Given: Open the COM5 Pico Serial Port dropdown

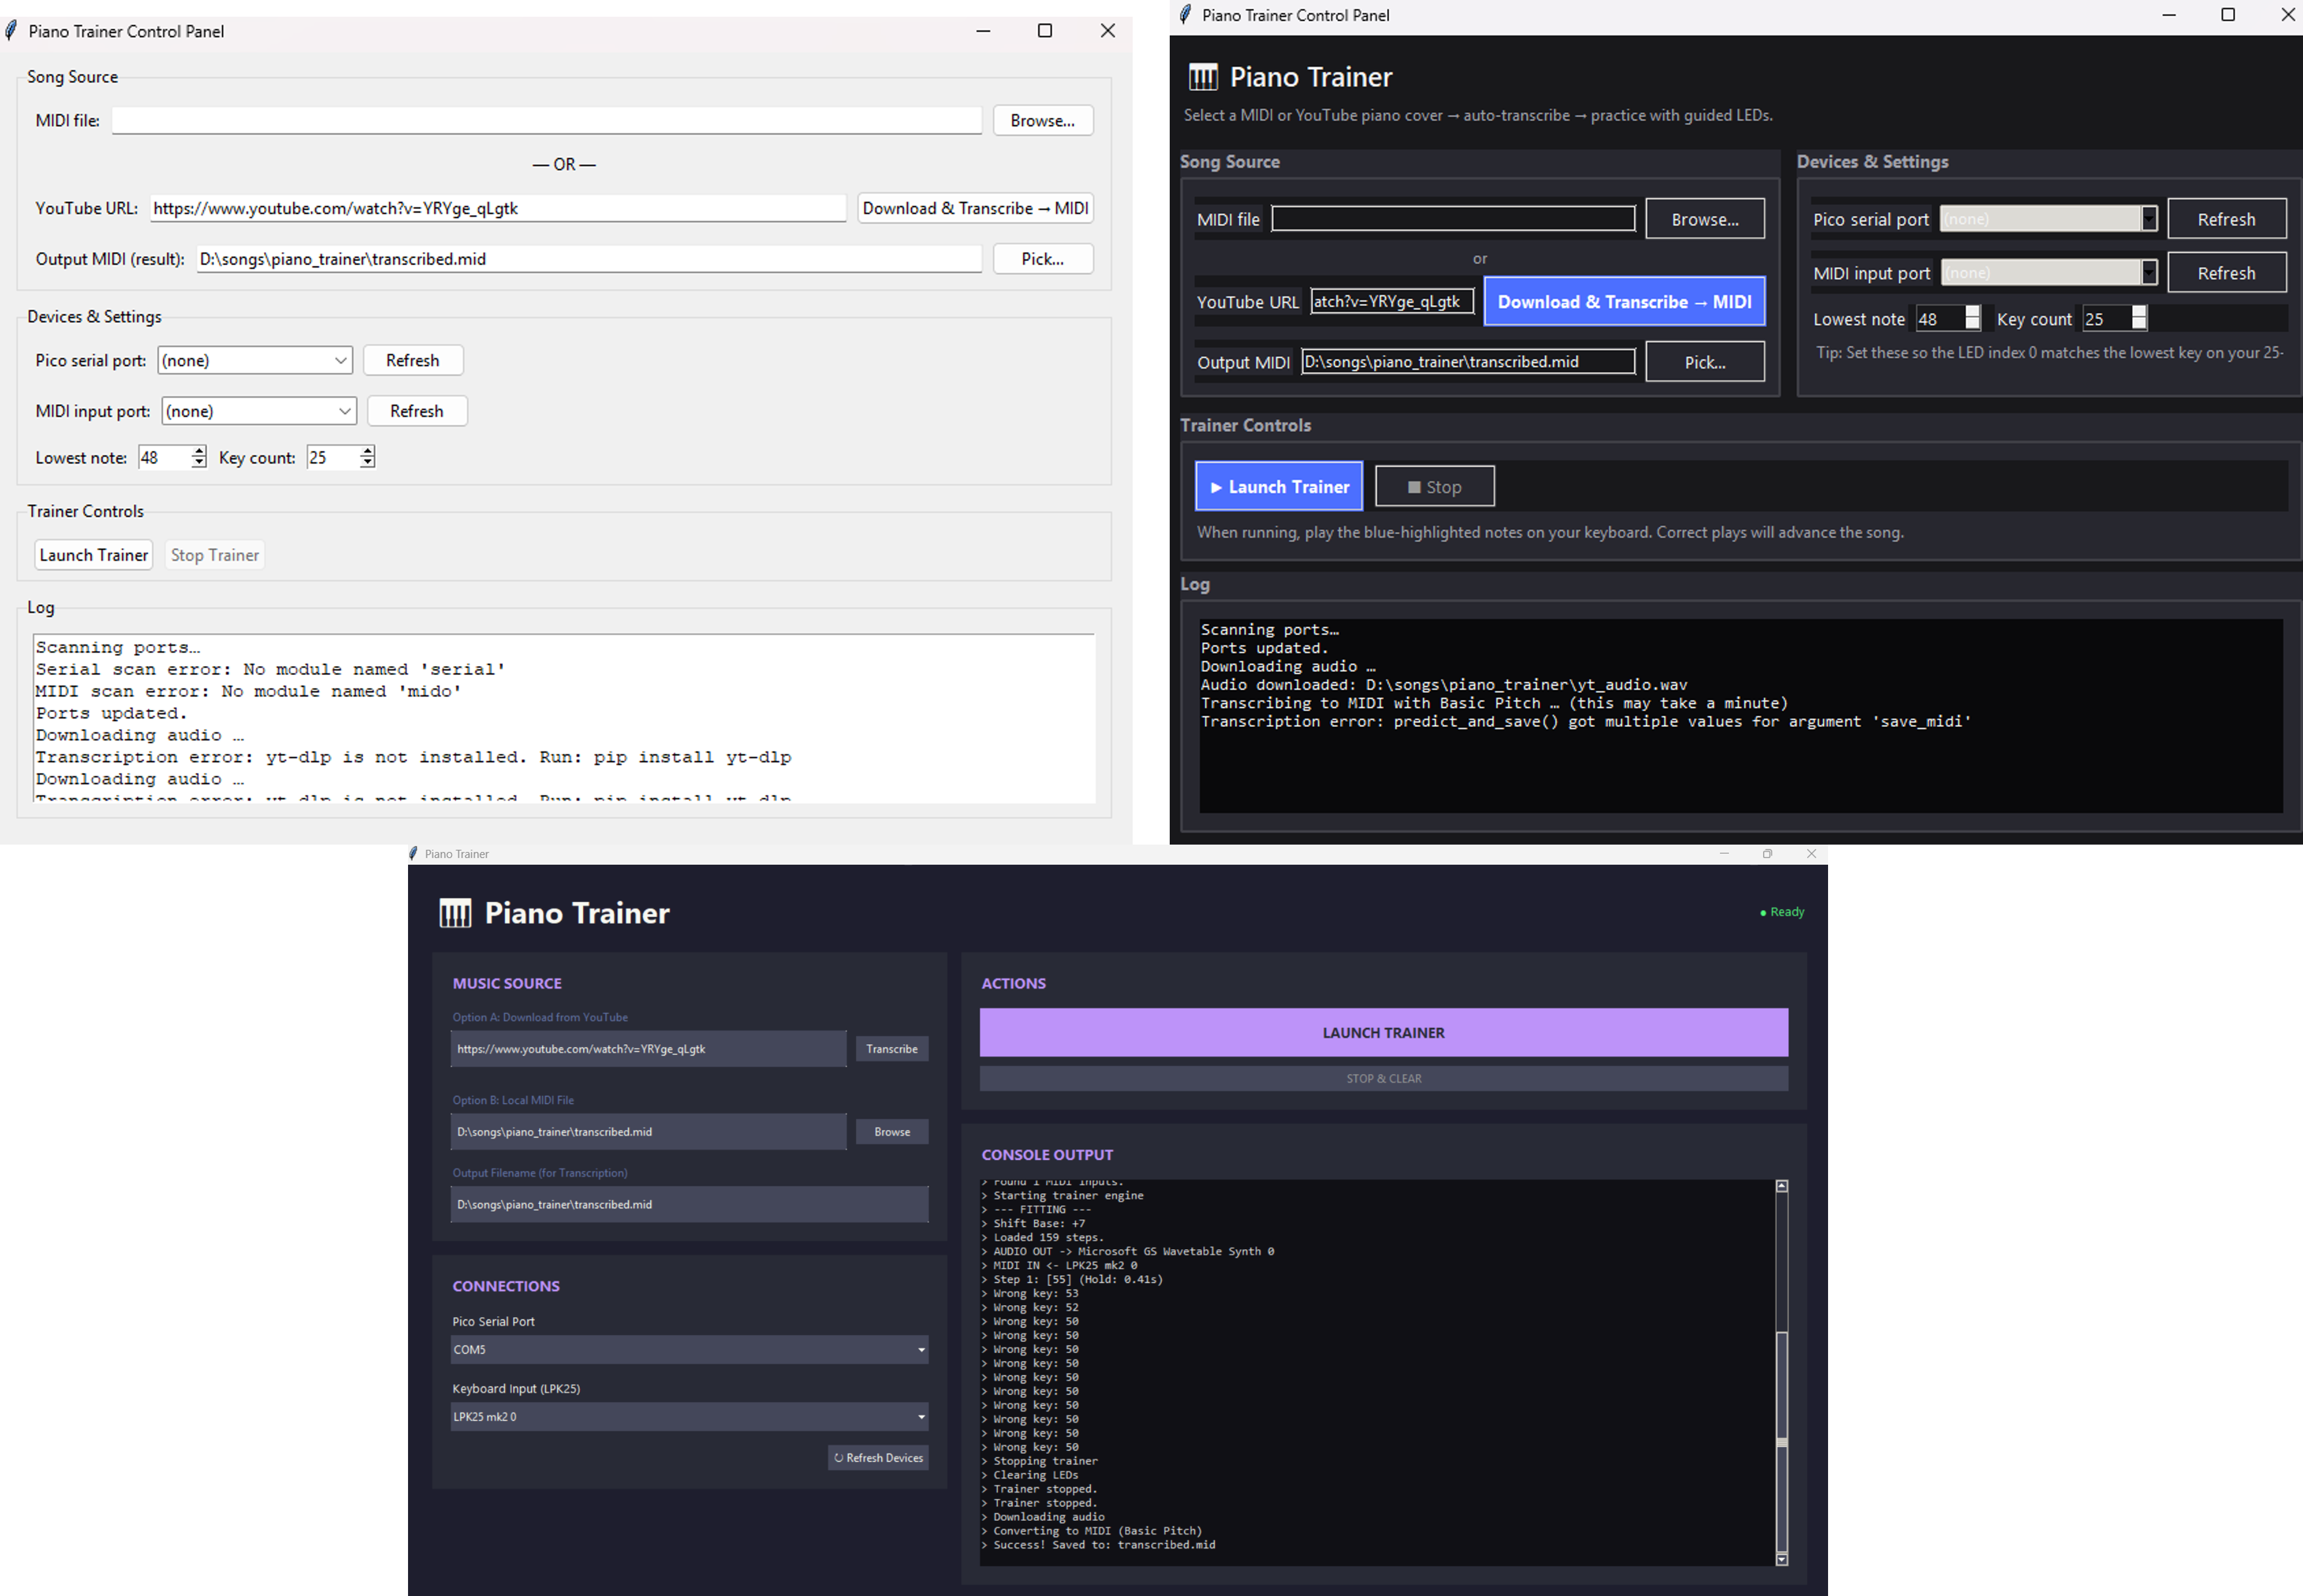Looking at the screenshot, I should (688, 1349).
